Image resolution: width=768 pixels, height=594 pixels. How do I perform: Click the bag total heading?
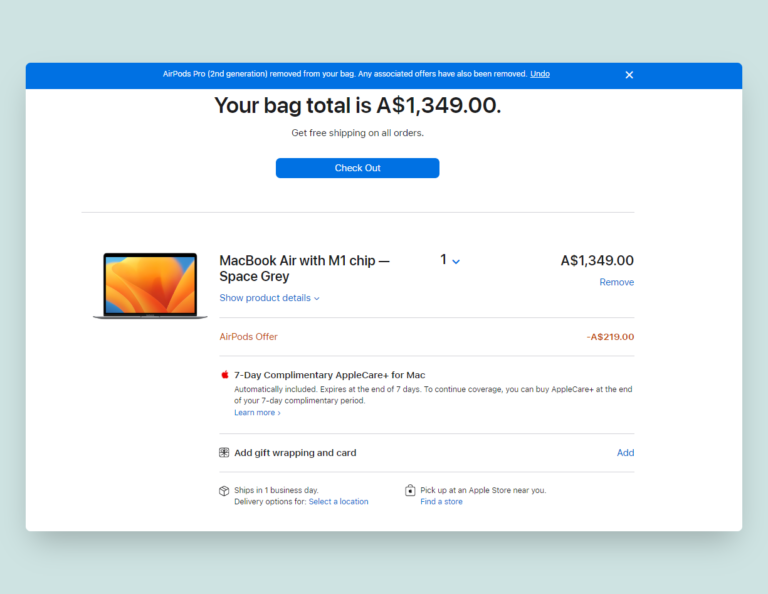coord(358,105)
